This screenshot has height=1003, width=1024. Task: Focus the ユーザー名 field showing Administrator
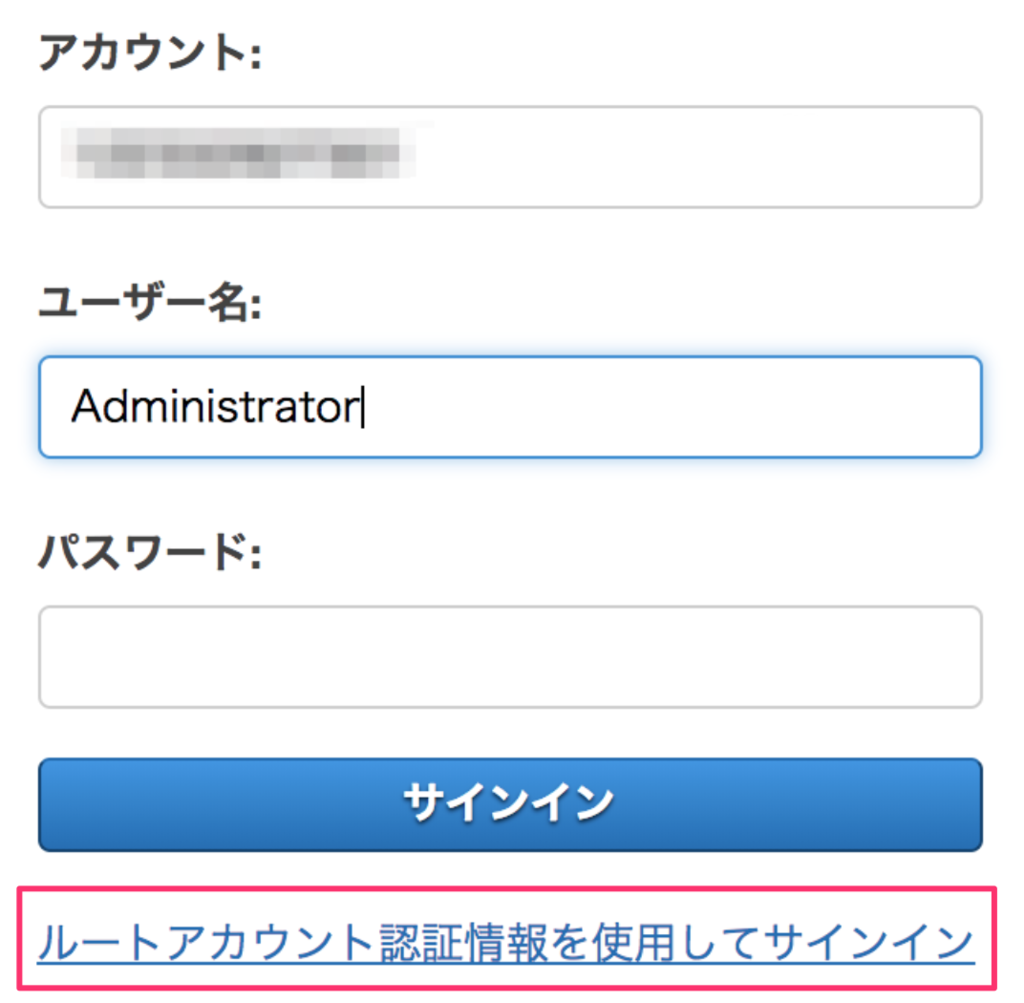510,406
